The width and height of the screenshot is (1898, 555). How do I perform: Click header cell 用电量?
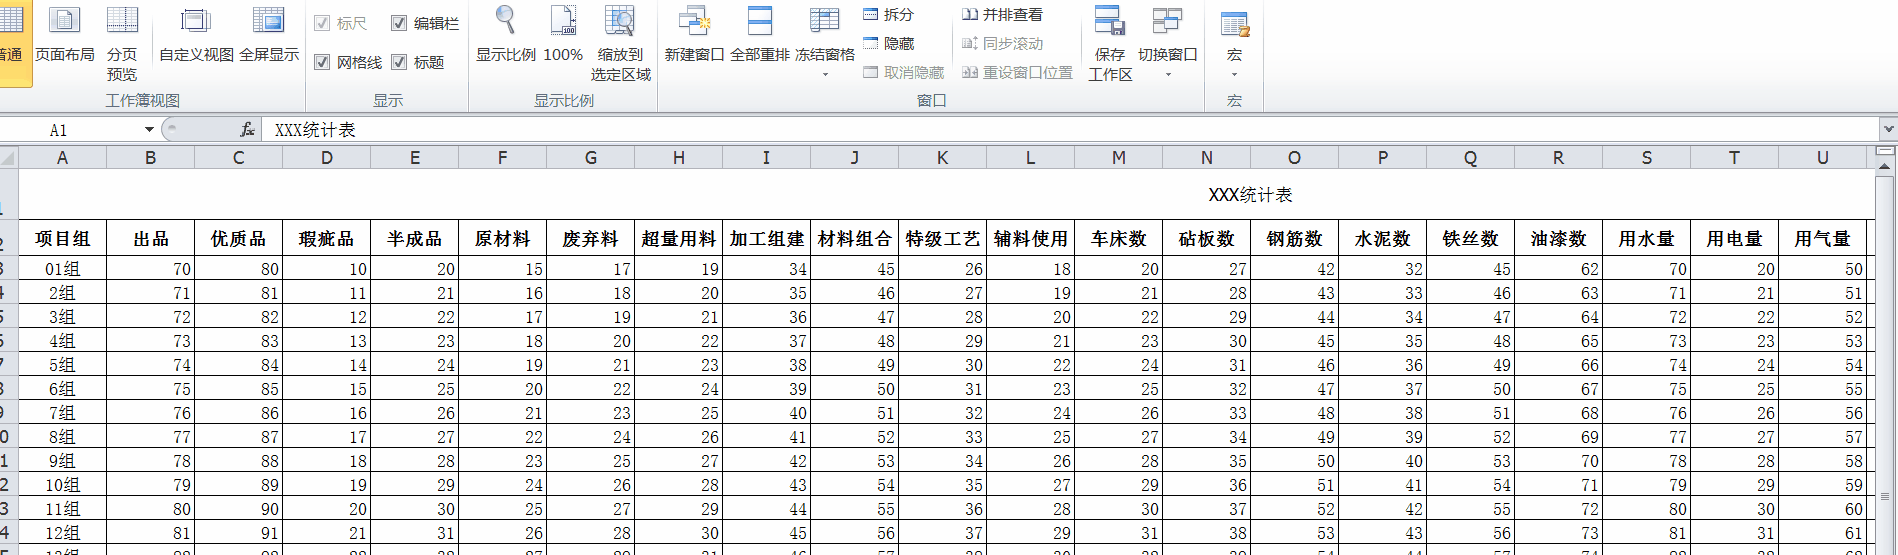[1734, 239]
